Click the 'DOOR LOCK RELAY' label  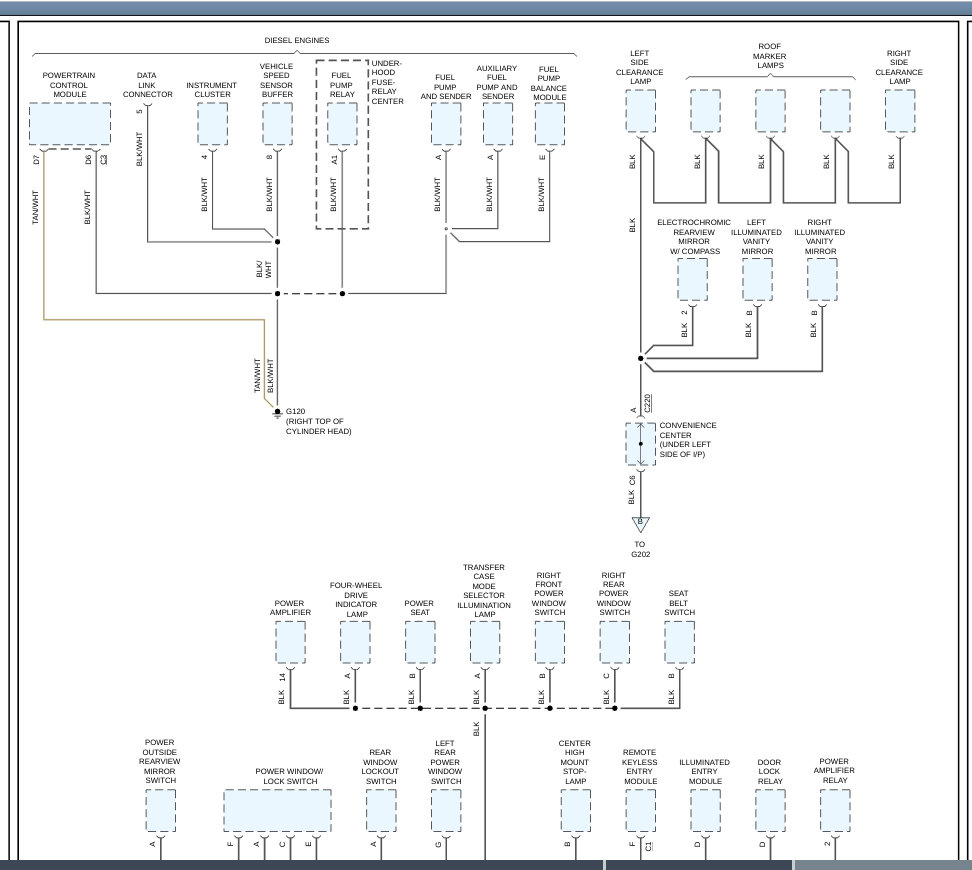coord(769,772)
